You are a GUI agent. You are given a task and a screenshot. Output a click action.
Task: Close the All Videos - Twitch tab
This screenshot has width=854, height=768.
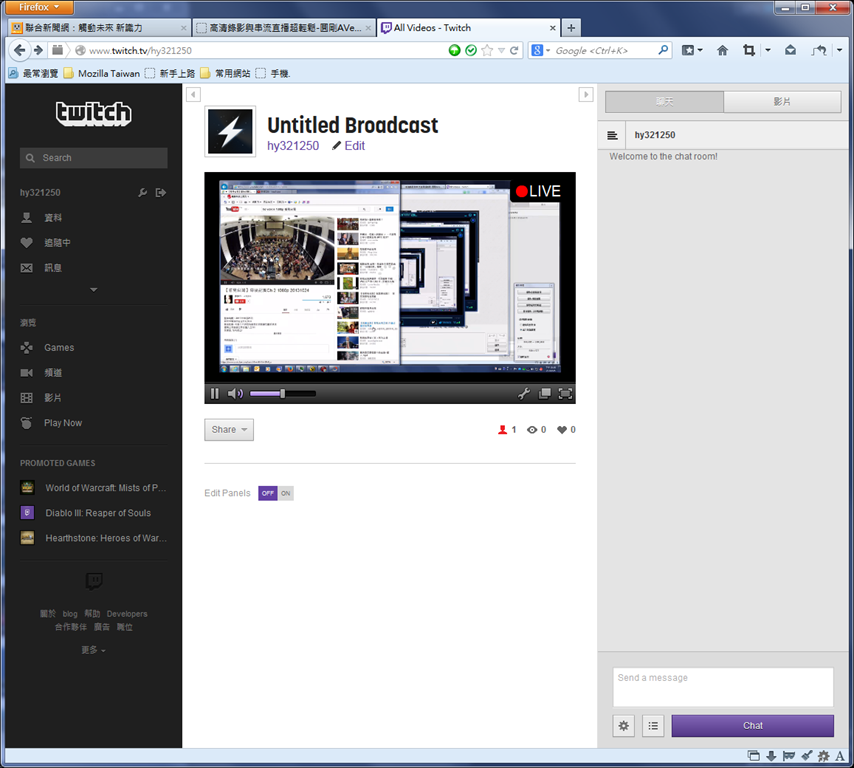click(552, 28)
